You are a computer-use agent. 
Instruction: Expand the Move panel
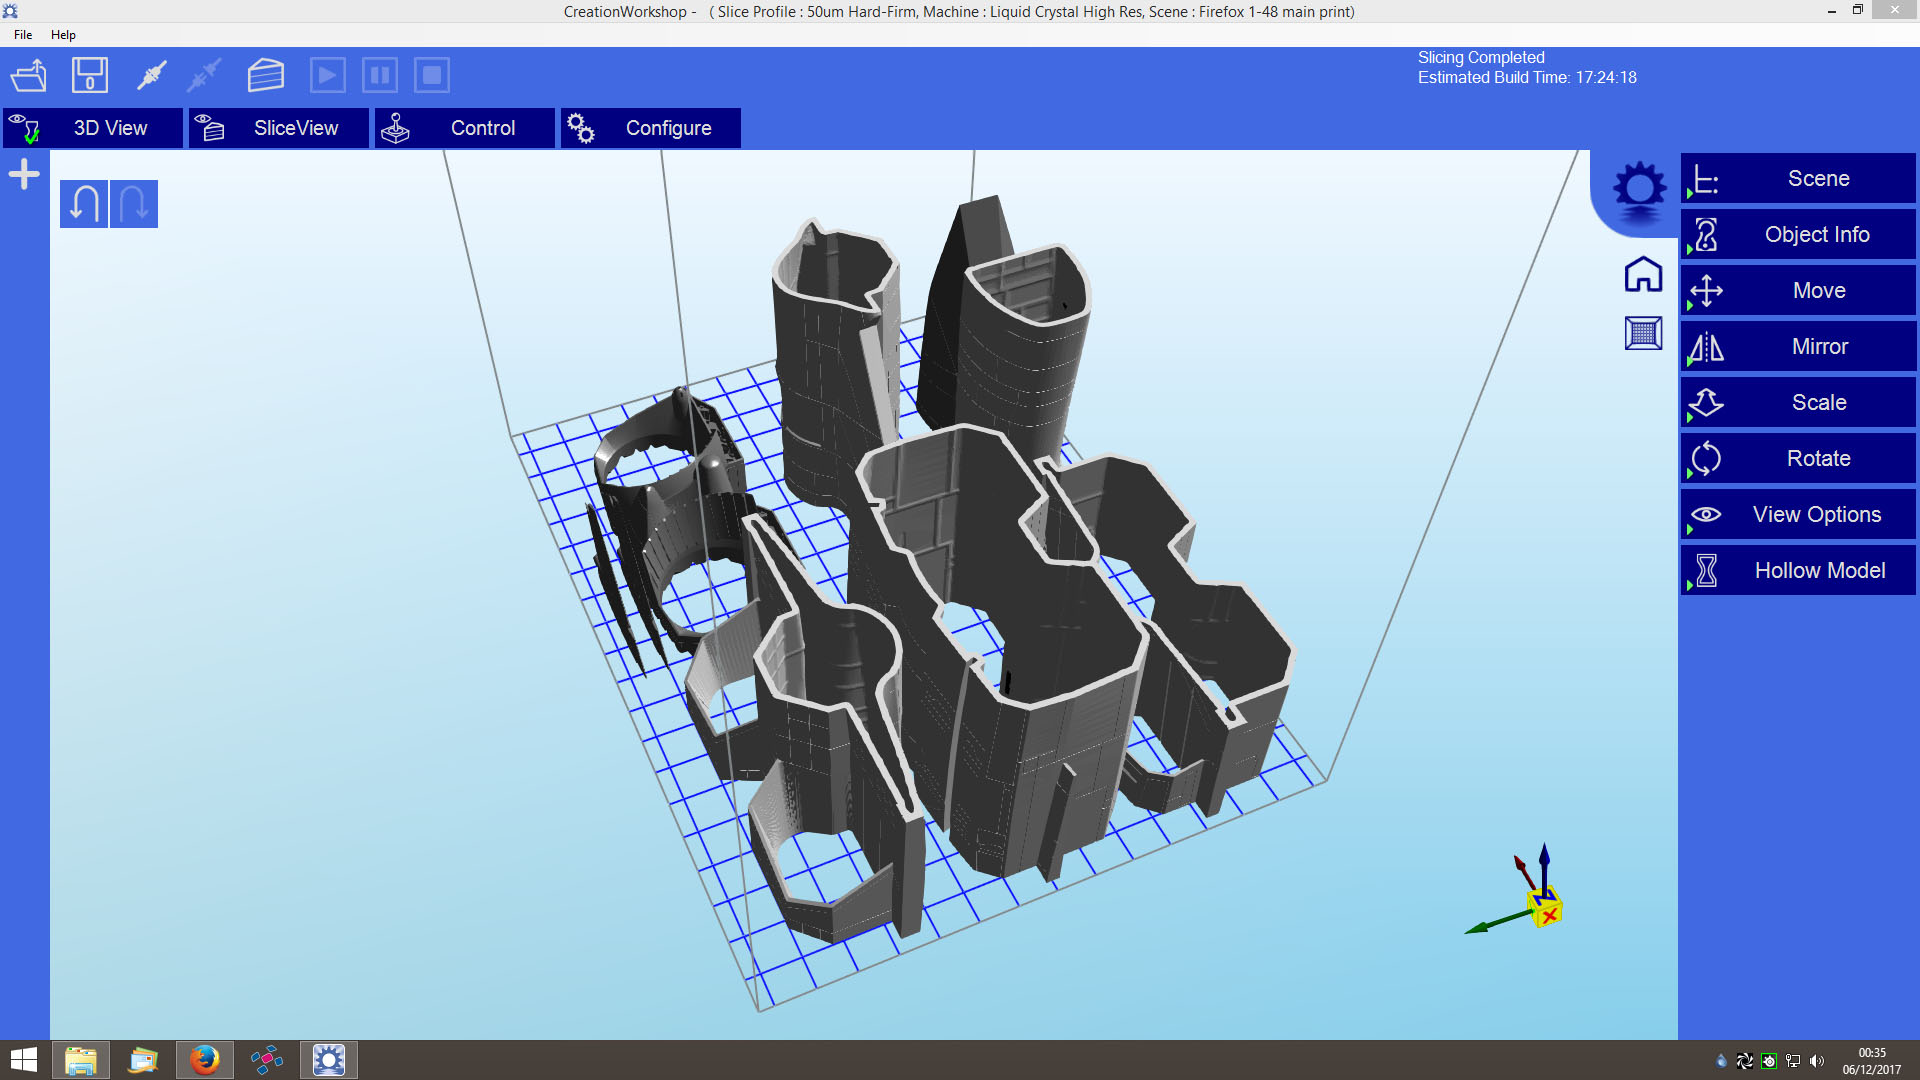[1798, 290]
